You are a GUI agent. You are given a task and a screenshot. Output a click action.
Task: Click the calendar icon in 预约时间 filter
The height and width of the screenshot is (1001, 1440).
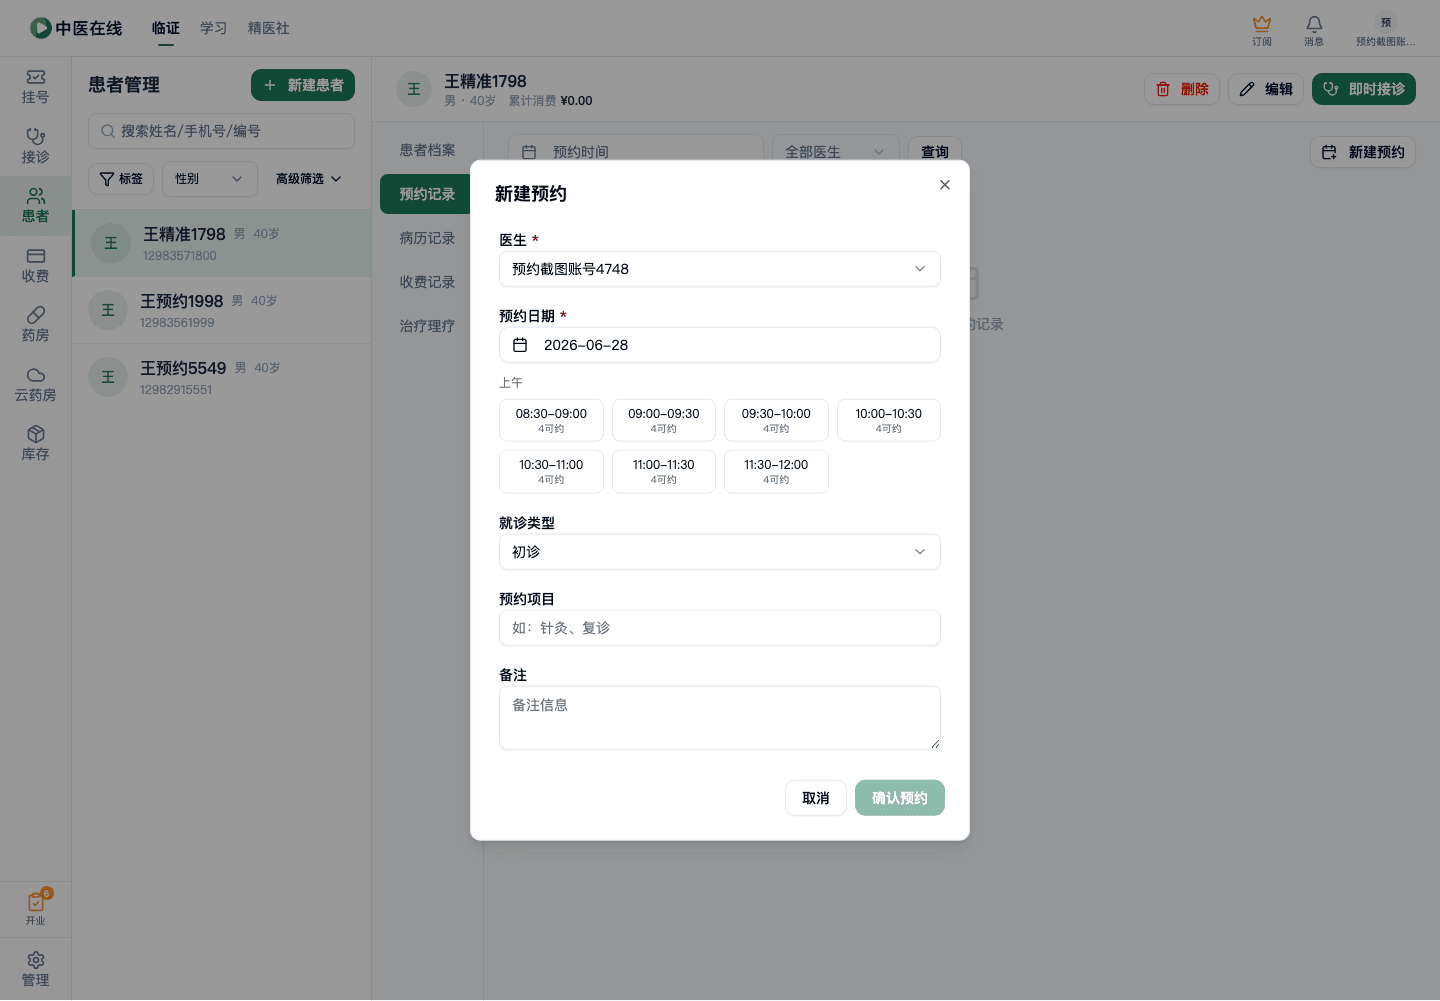pos(529,152)
